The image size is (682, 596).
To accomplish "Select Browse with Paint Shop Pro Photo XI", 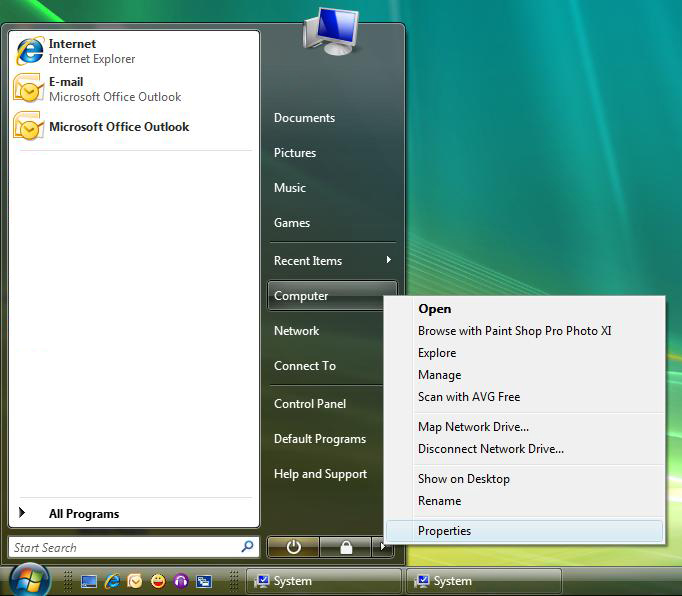I will [525, 331].
